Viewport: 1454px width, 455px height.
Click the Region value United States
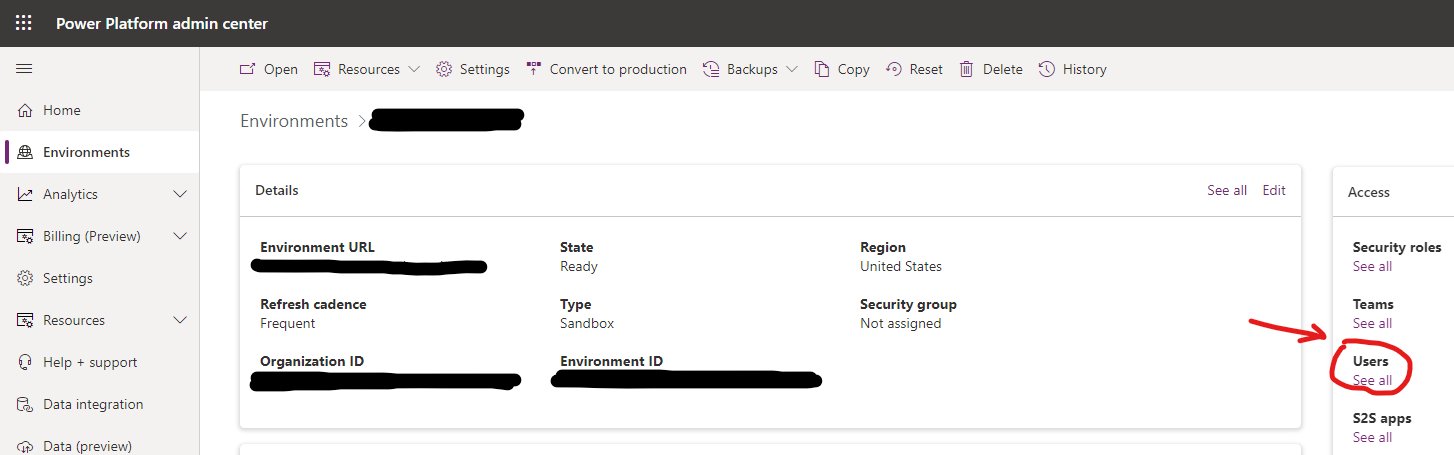(x=901, y=266)
